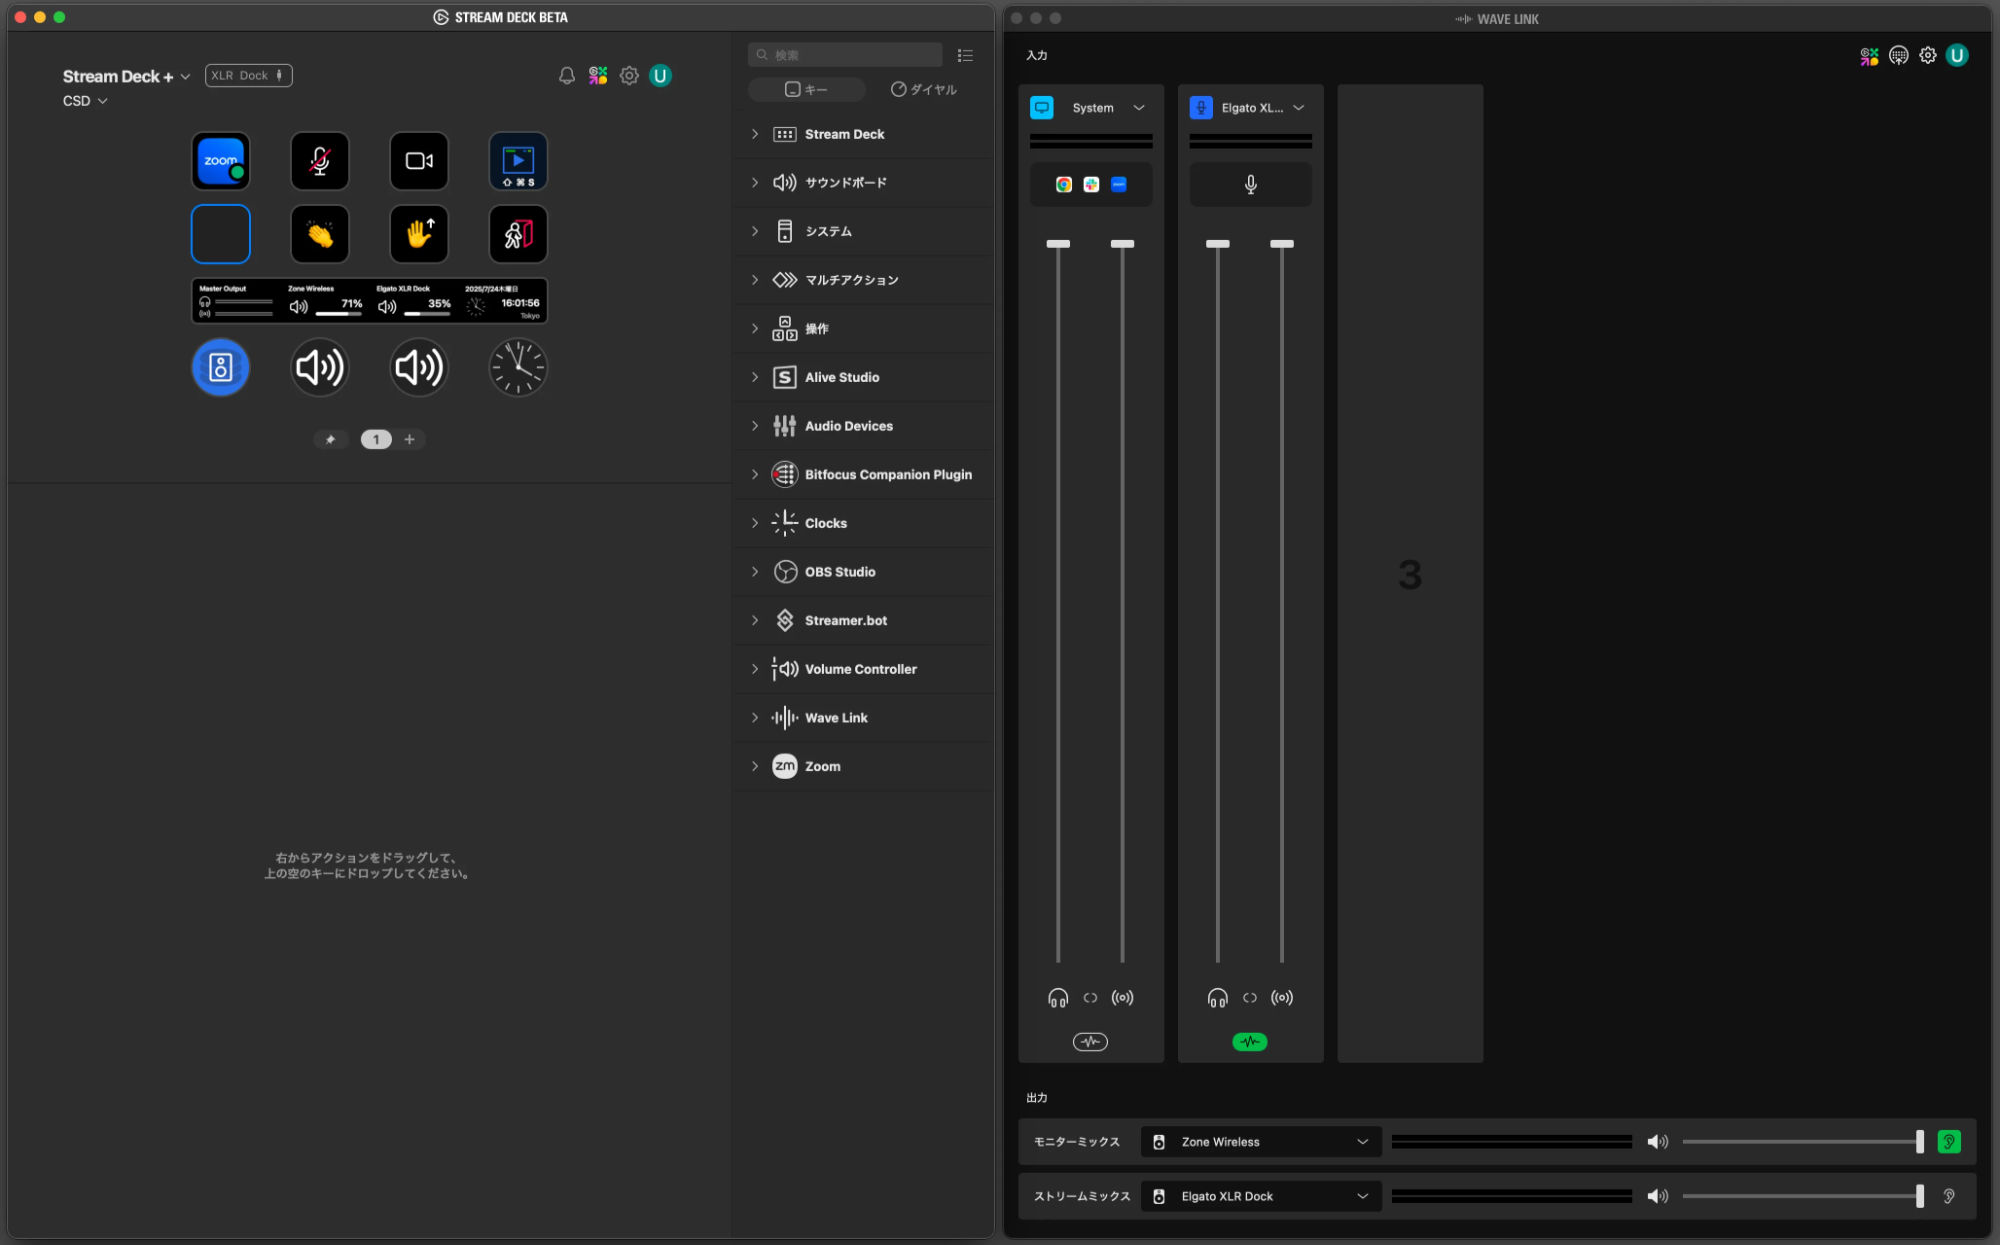This screenshot has width=2000, height=1245.
Task: Click the leave meeting key icon
Action: click(x=518, y=234)
